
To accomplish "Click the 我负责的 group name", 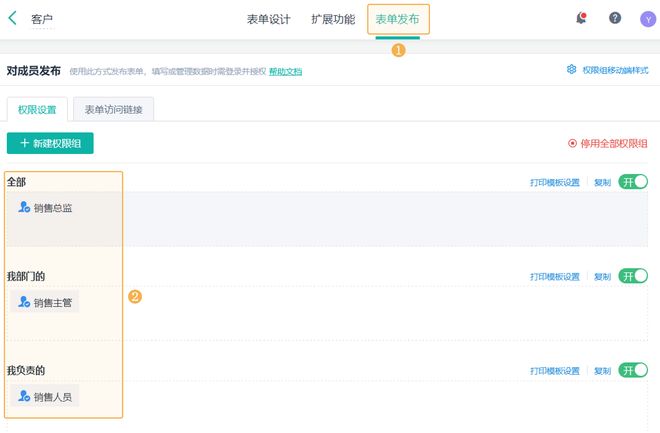I will pos(26,370).
